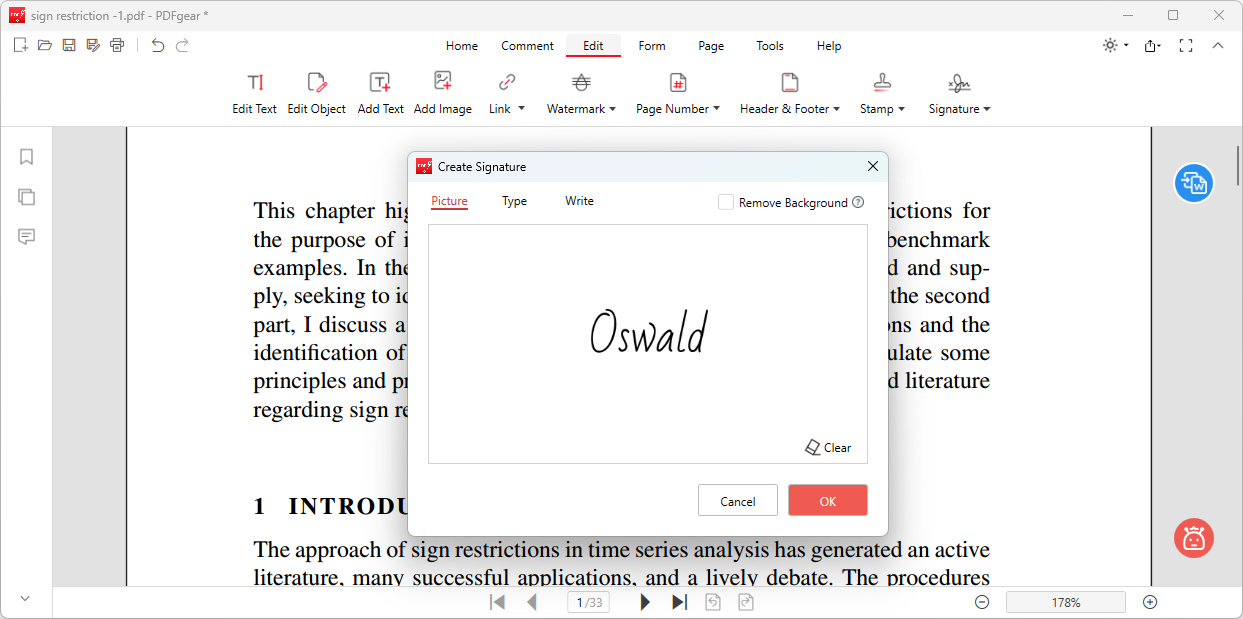
Task: Enable the Remove Background checkbox
Action: [726, 202]
